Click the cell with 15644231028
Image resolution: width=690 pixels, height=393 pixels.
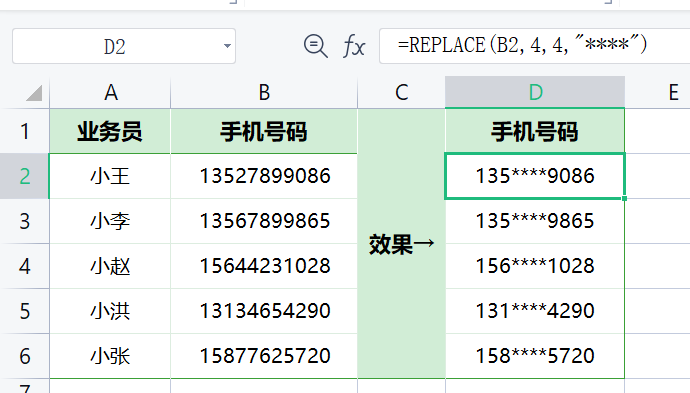click(x=264, y=266)
